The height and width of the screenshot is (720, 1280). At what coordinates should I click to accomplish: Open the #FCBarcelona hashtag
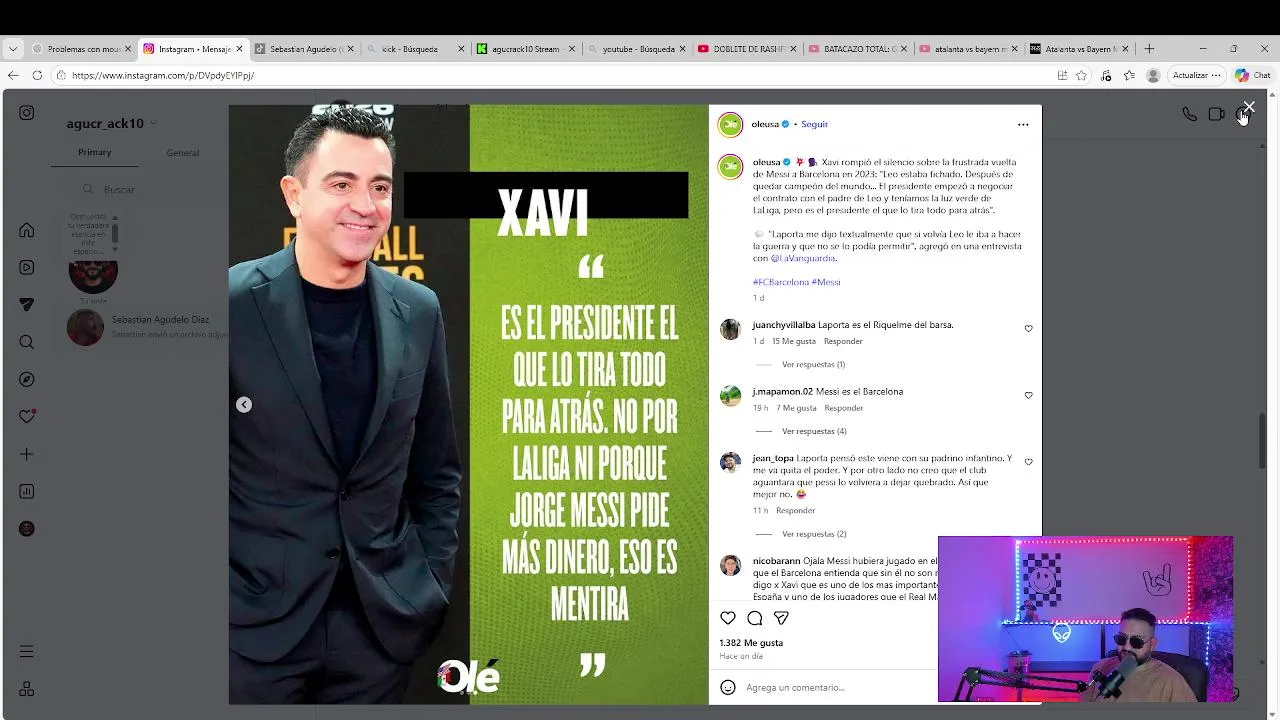pyautogui.click(x=781, y=282)
